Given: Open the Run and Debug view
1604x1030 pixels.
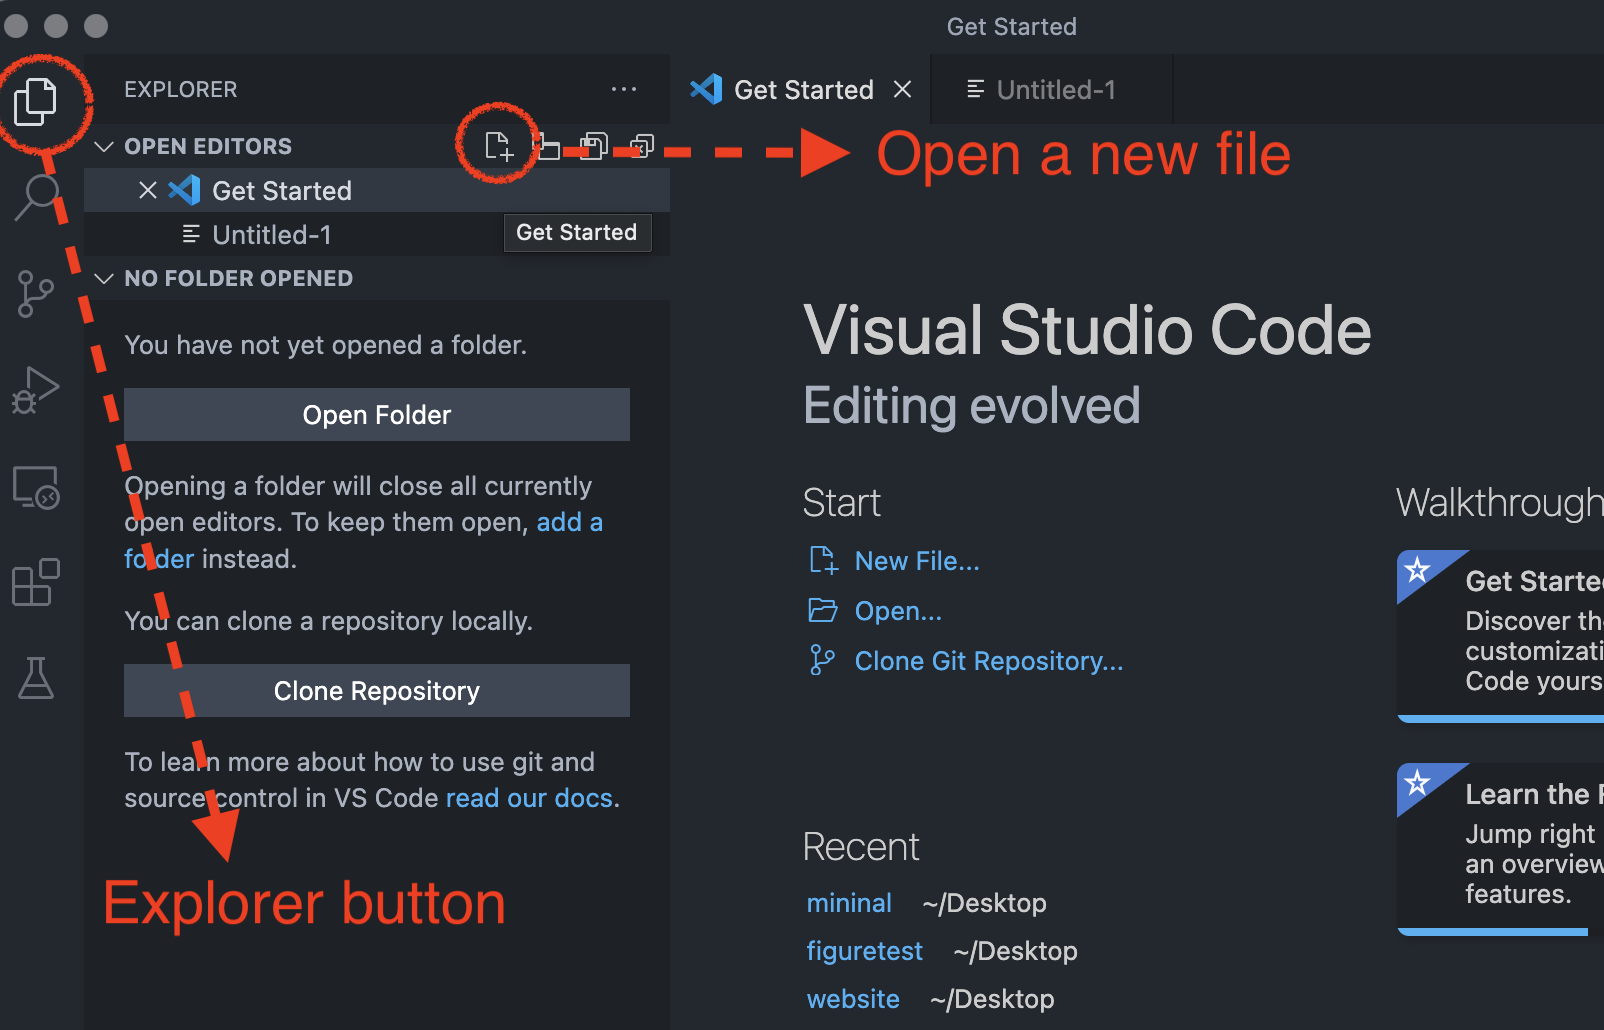Looking at the screenshot, I should pos(36,390).
